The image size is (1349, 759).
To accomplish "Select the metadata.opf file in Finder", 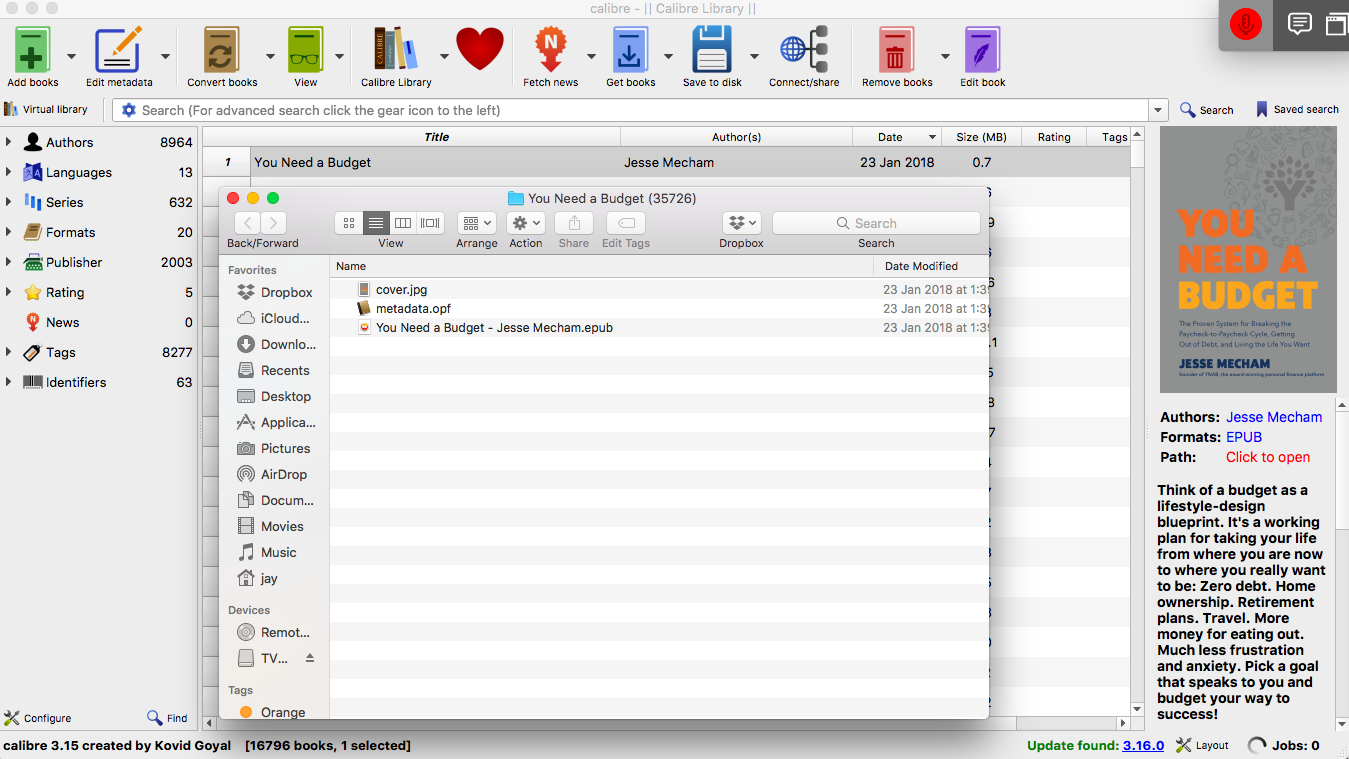I will coord(660,308).
